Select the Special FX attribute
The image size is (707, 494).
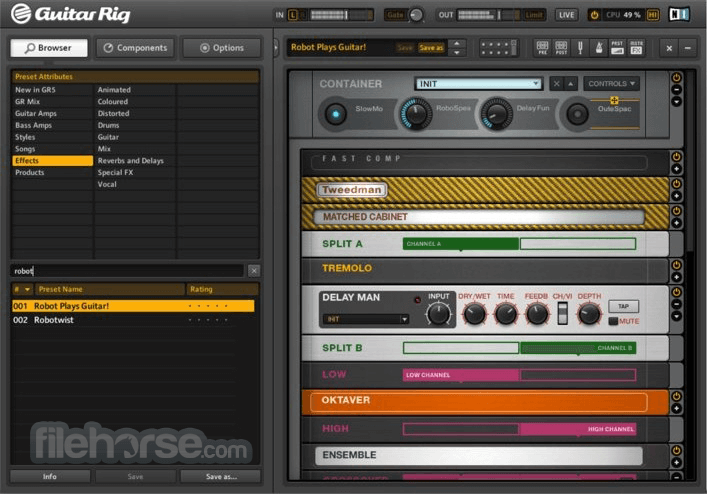tap(115, 173)
